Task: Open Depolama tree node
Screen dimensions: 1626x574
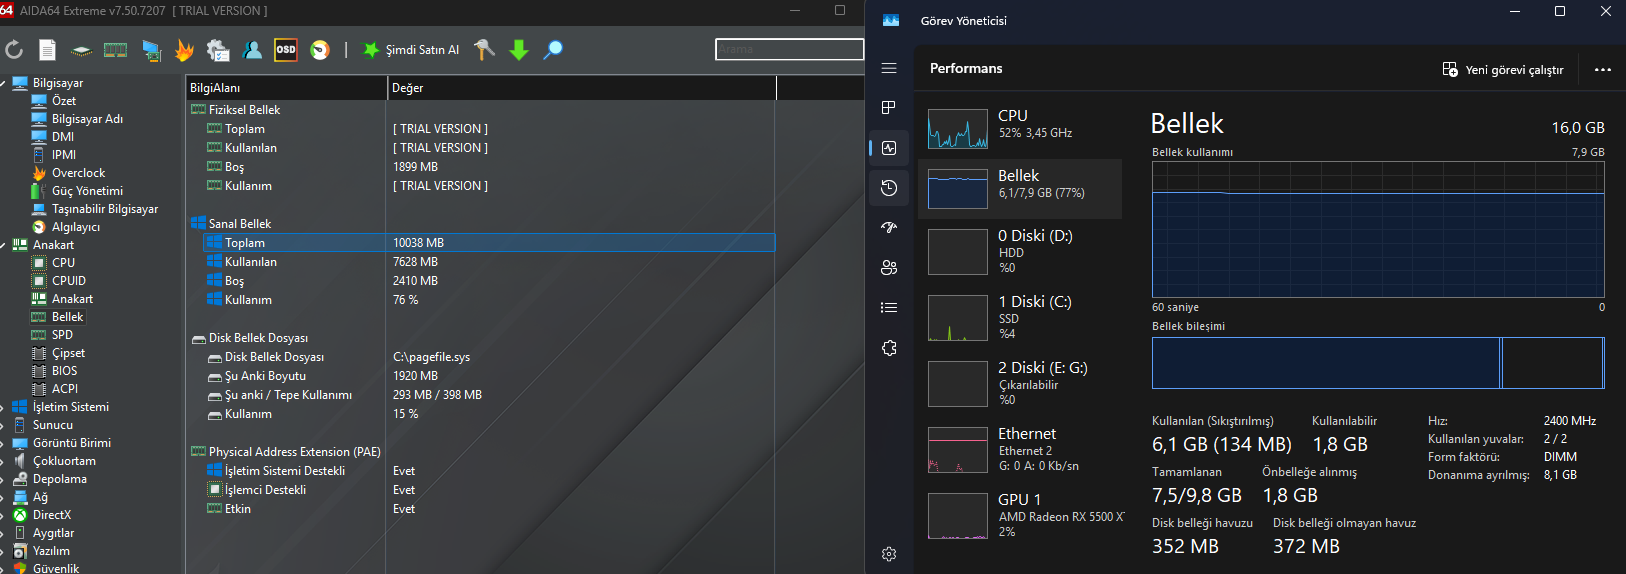Action: (59, 479)
